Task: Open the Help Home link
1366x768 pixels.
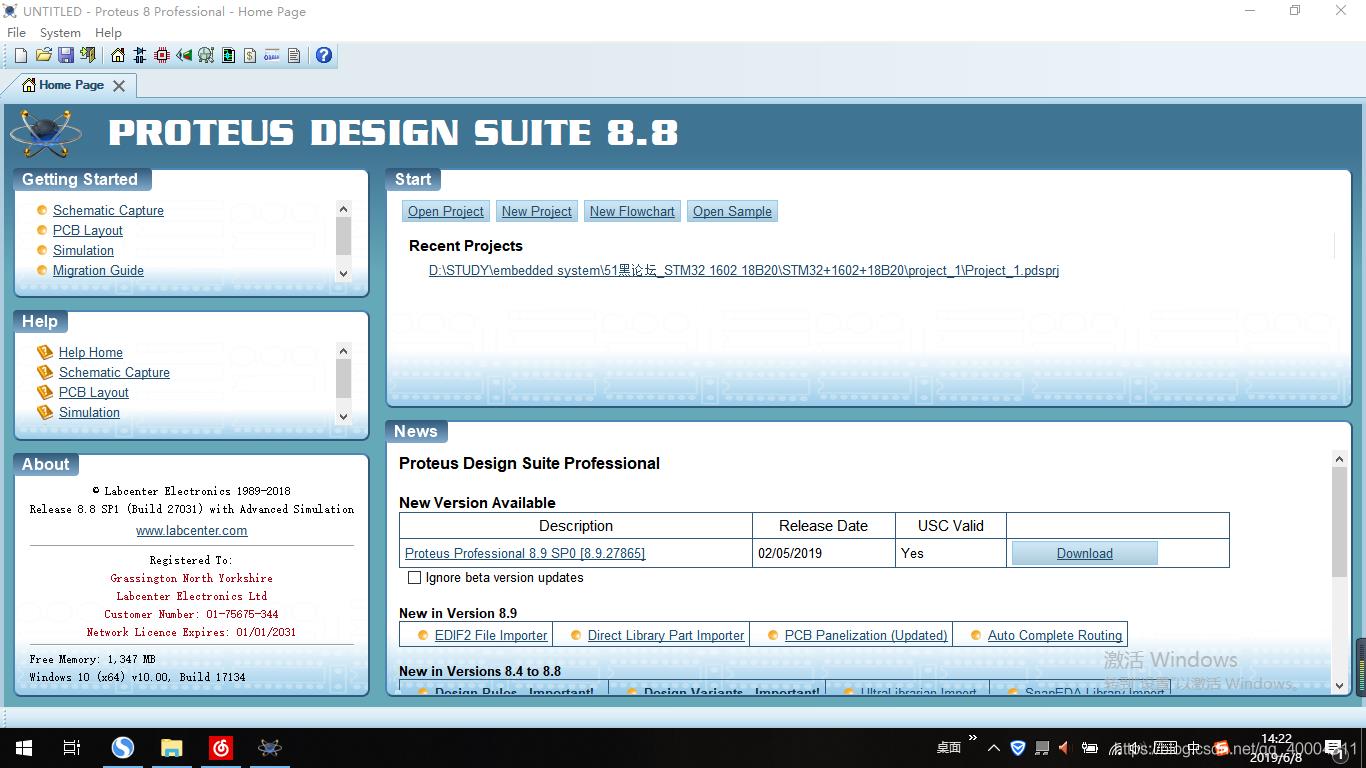Action: tap(91, 352)
